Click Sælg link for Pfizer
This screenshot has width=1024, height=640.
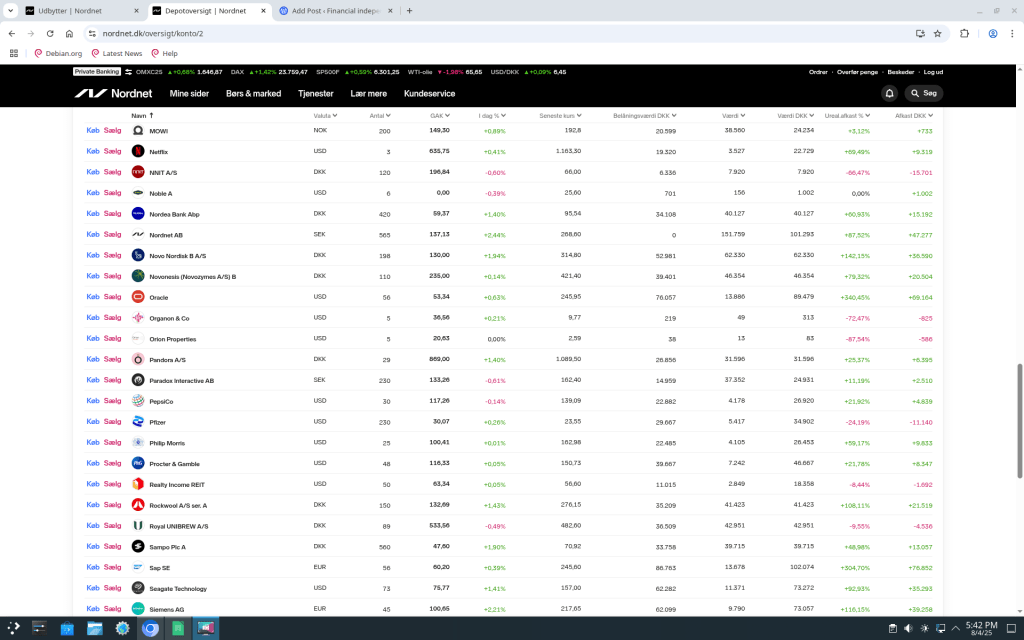coord(112,421)
